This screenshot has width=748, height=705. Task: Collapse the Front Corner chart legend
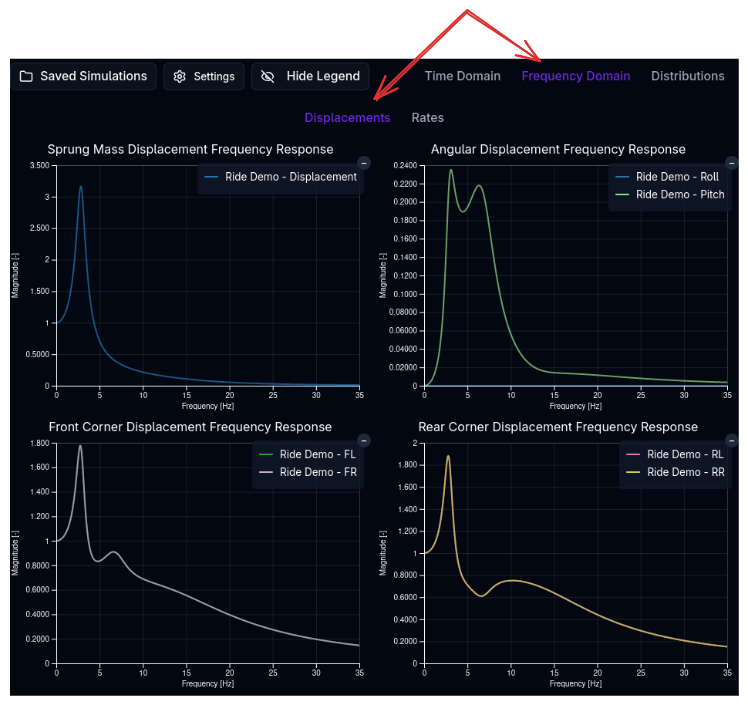pyautogui.click(x=364, y=441)
